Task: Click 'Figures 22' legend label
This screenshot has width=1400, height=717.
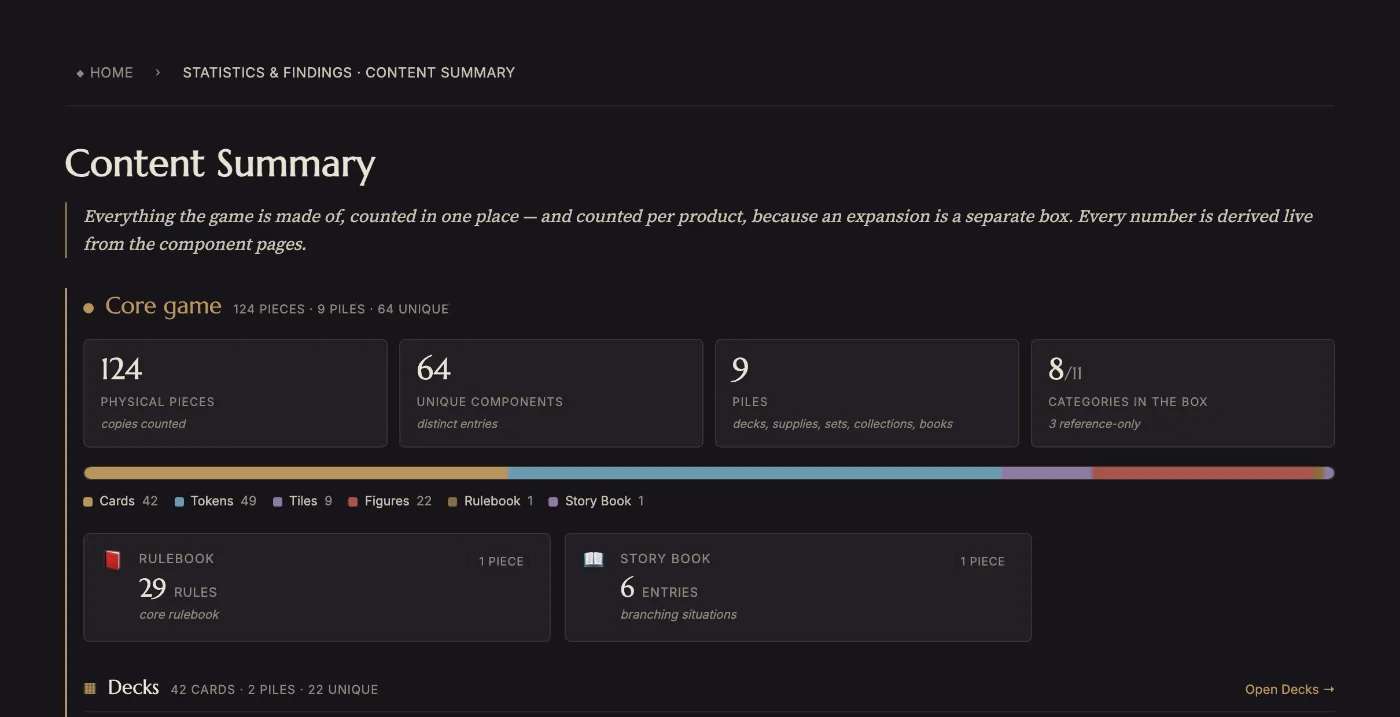Action: point(398,501)
